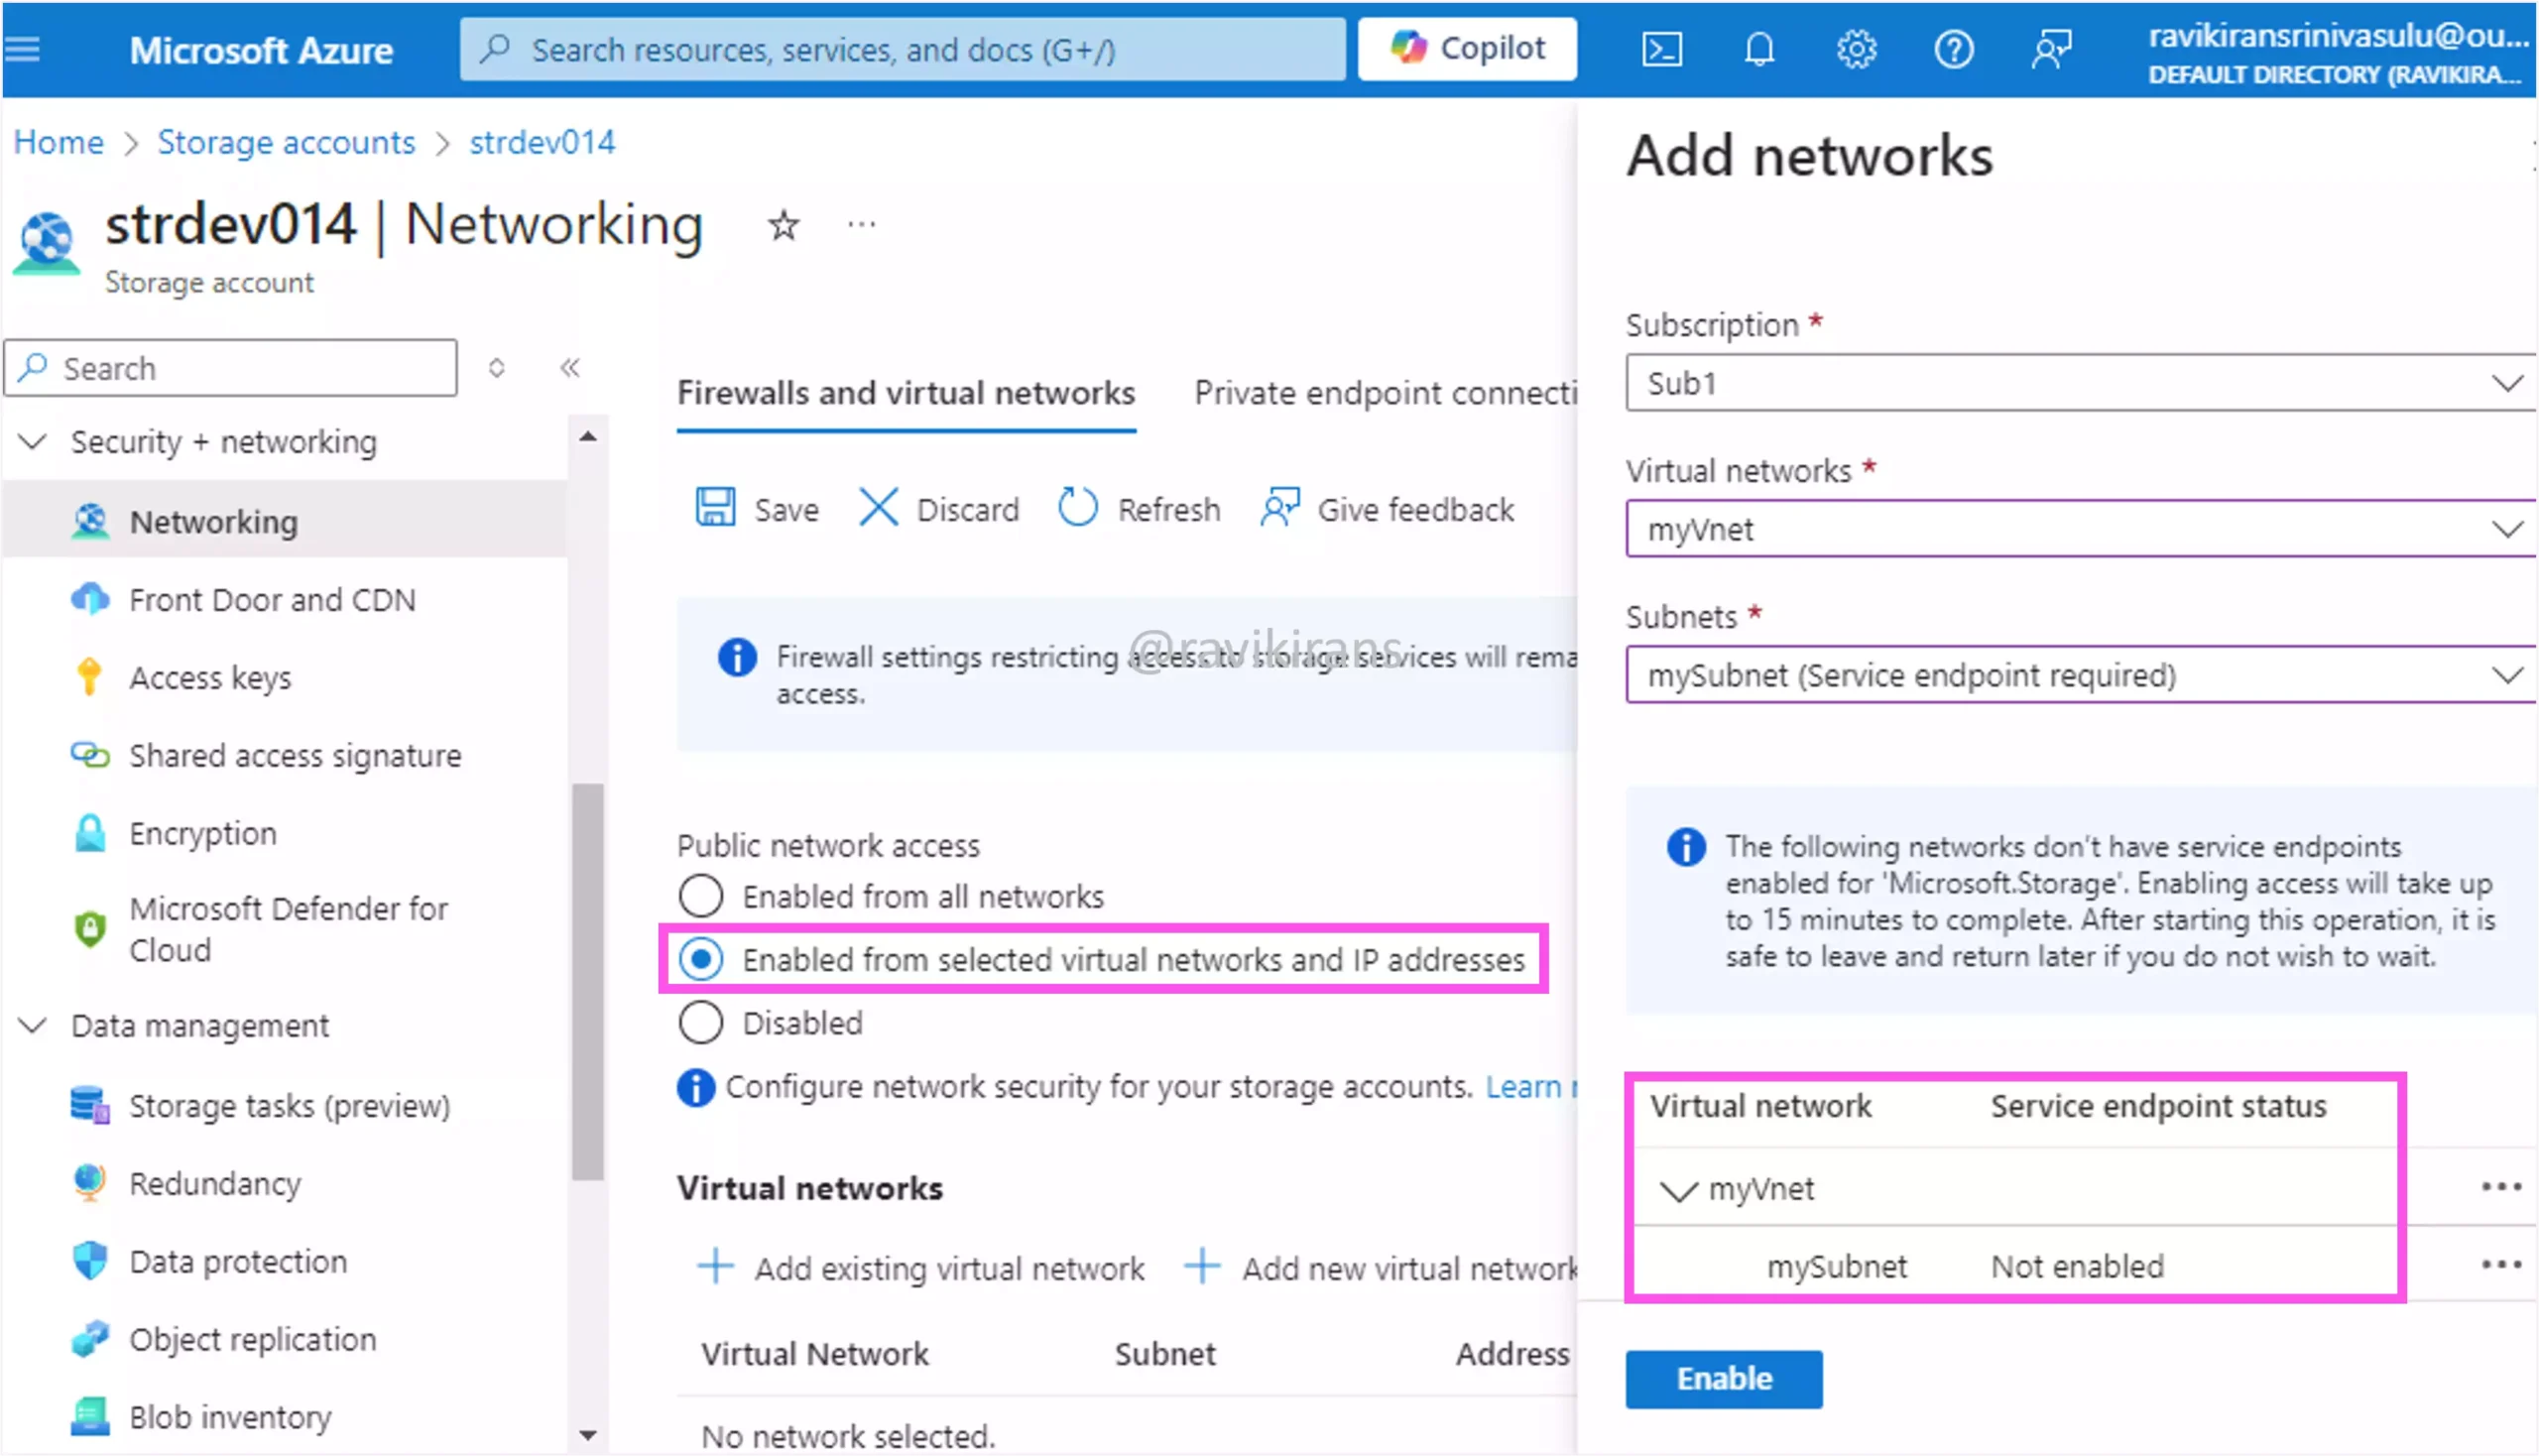Click the Refresh circular arrow icon
The image size is (2539, 1456).
1077,508
